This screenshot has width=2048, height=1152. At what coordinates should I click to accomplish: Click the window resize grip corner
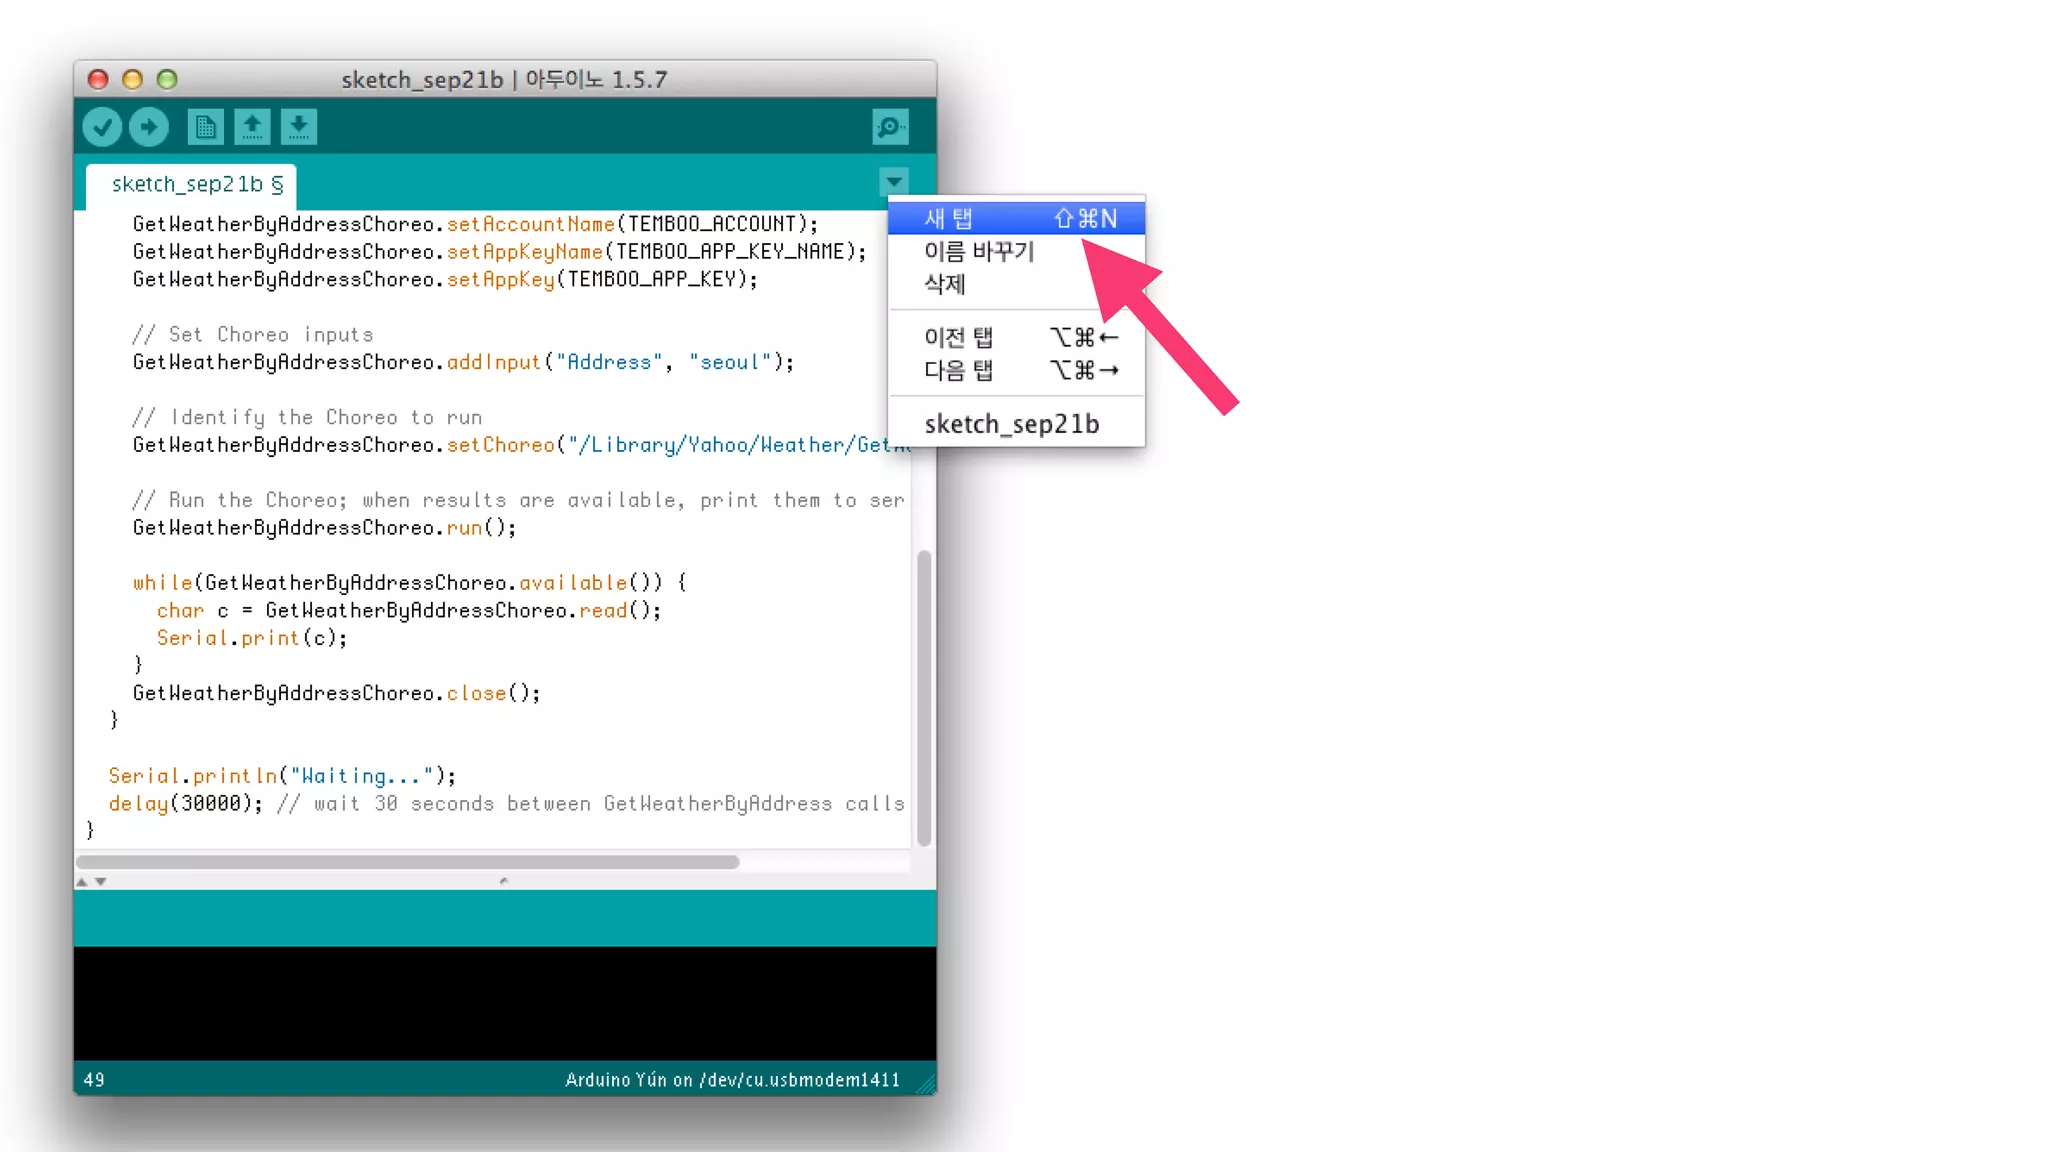point(927,1085)
